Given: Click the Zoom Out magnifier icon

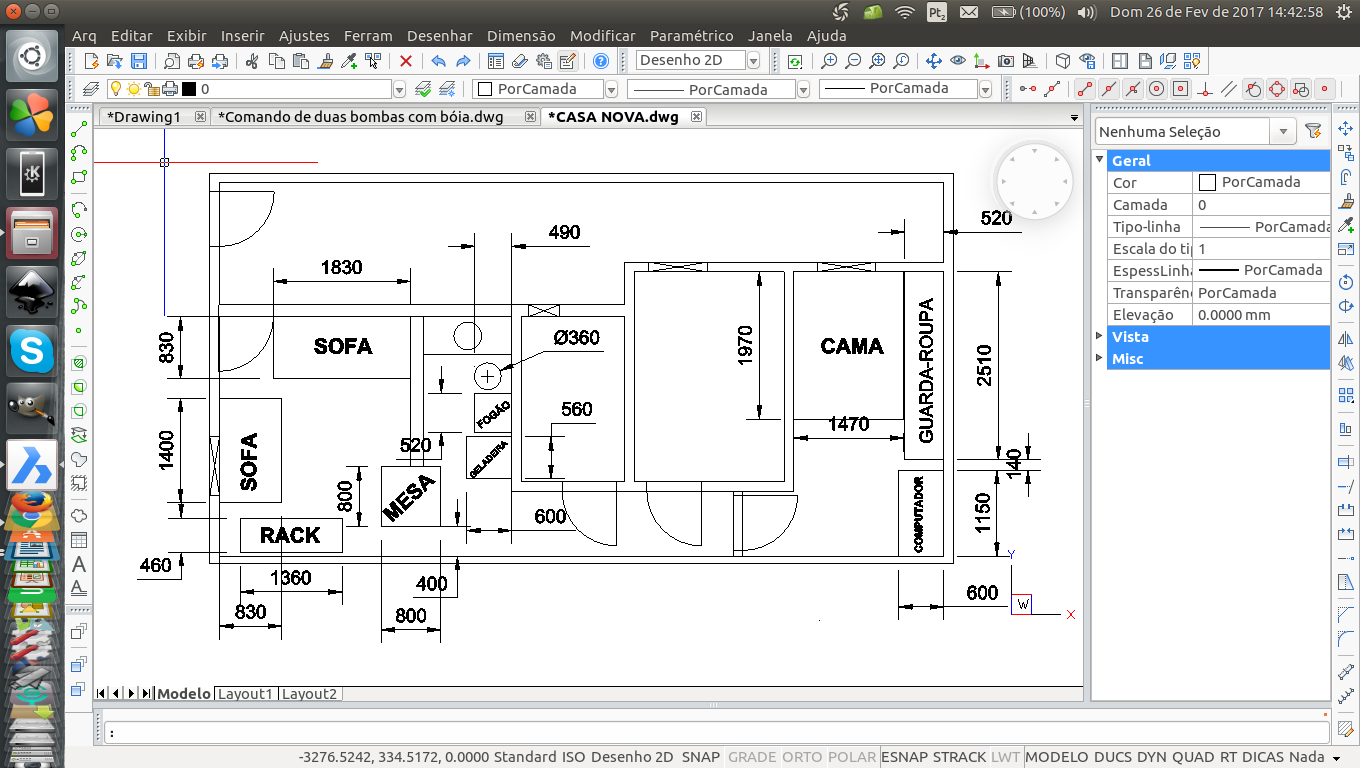Looking at the screenshot, I should point(853,61).
